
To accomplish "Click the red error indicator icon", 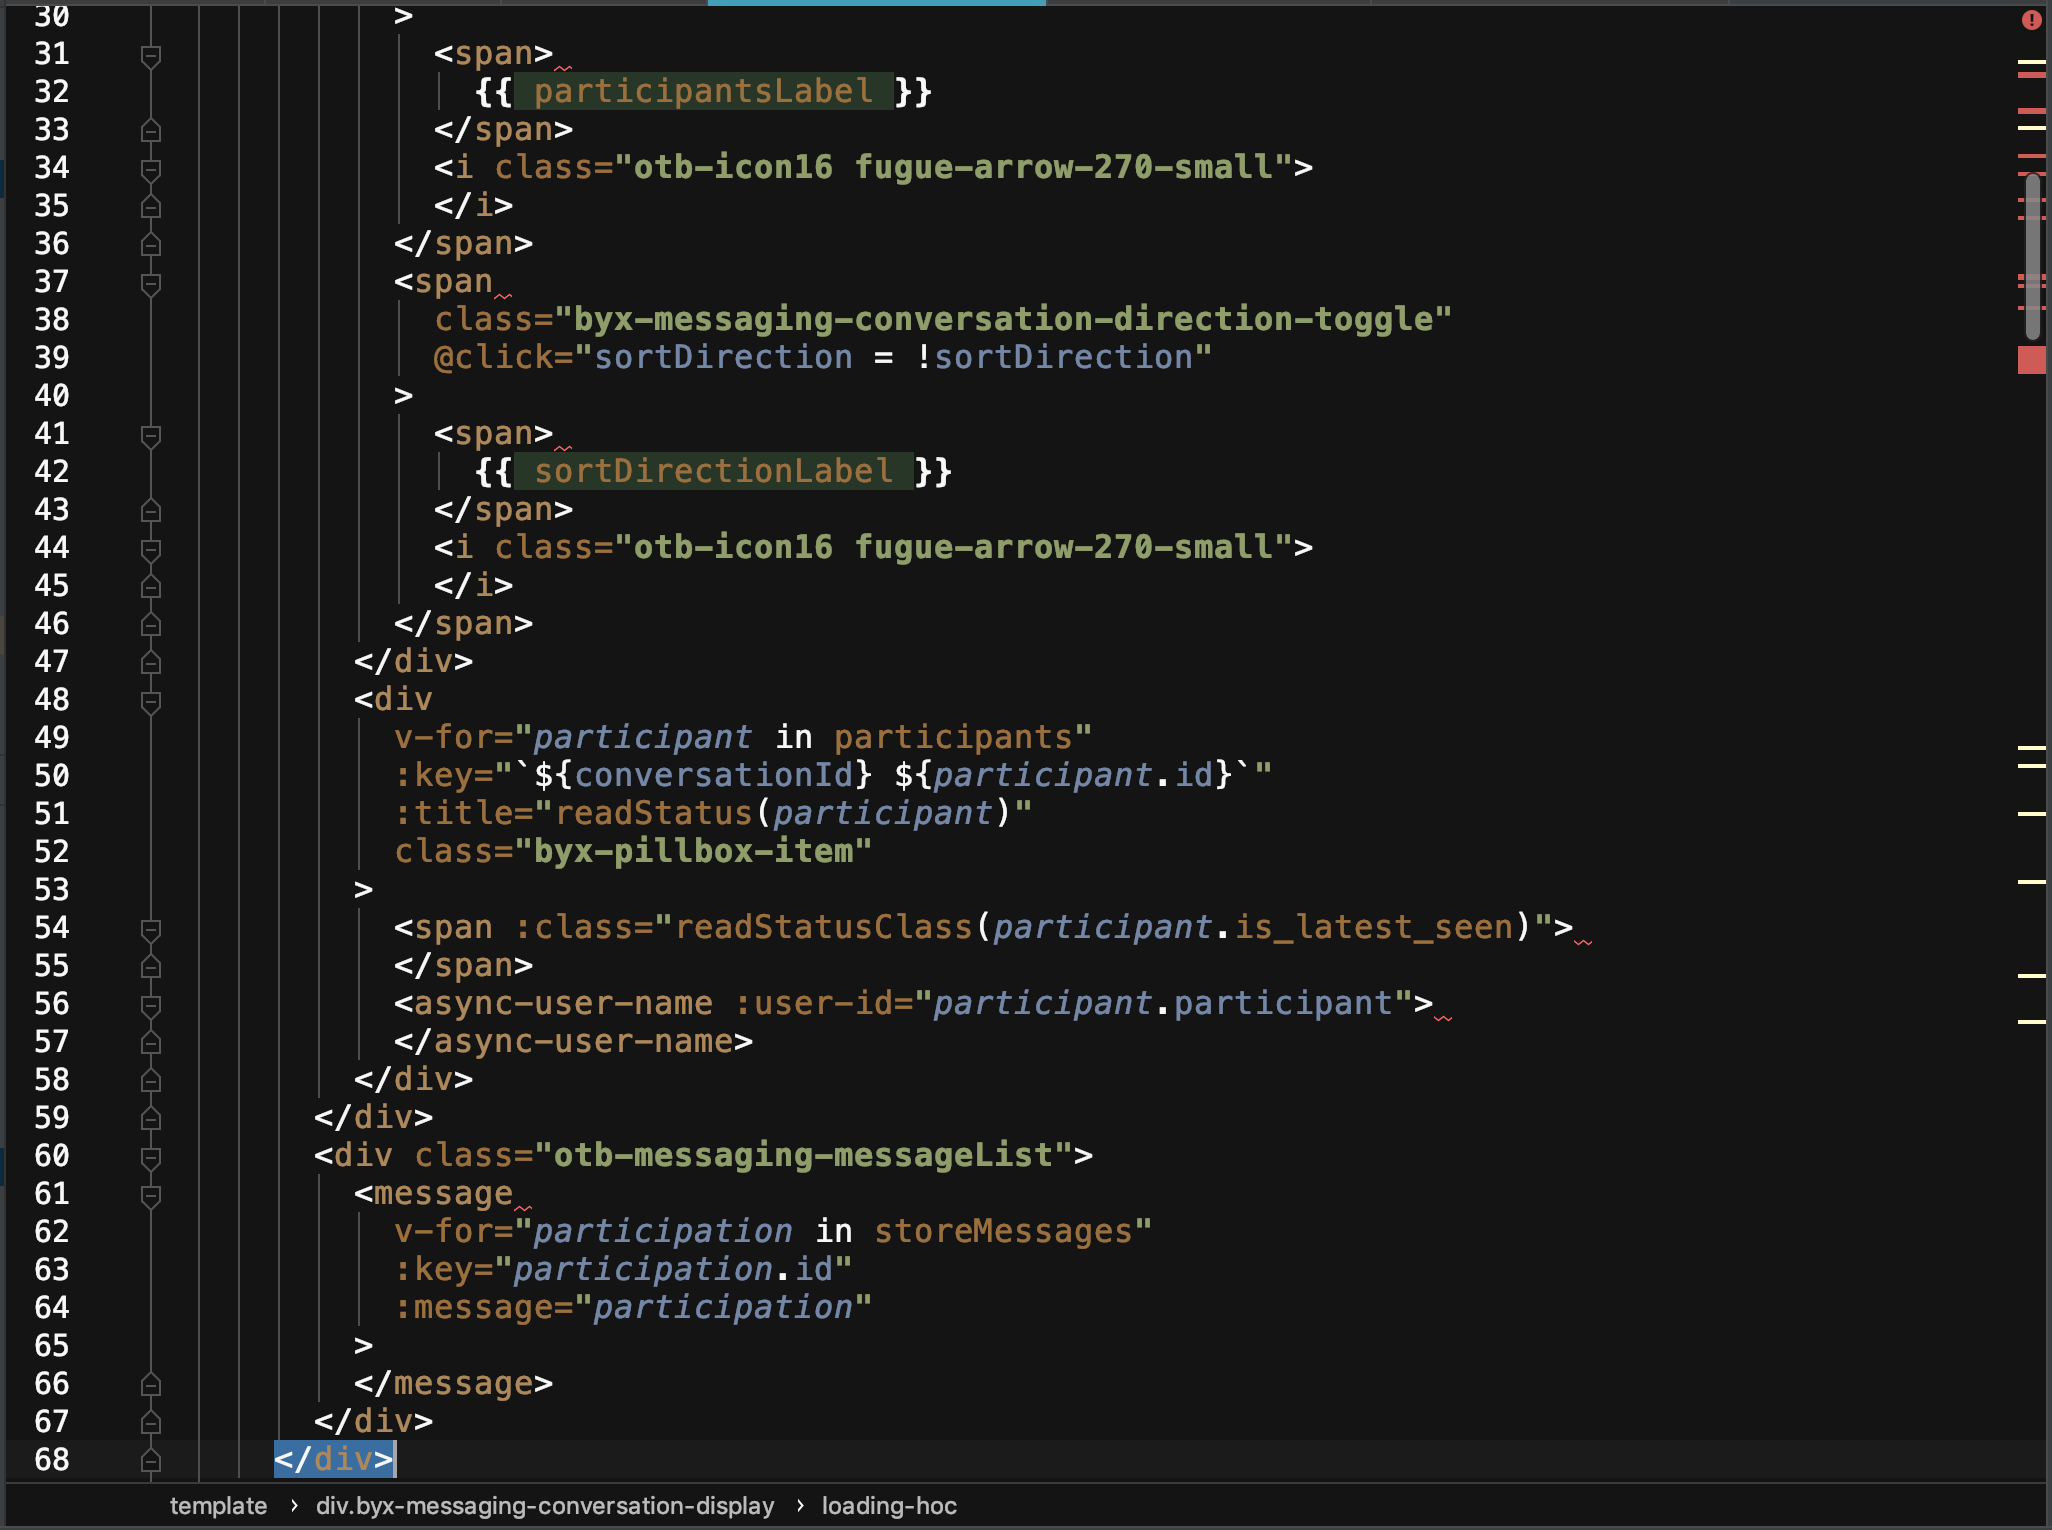I will [2031, 20].
